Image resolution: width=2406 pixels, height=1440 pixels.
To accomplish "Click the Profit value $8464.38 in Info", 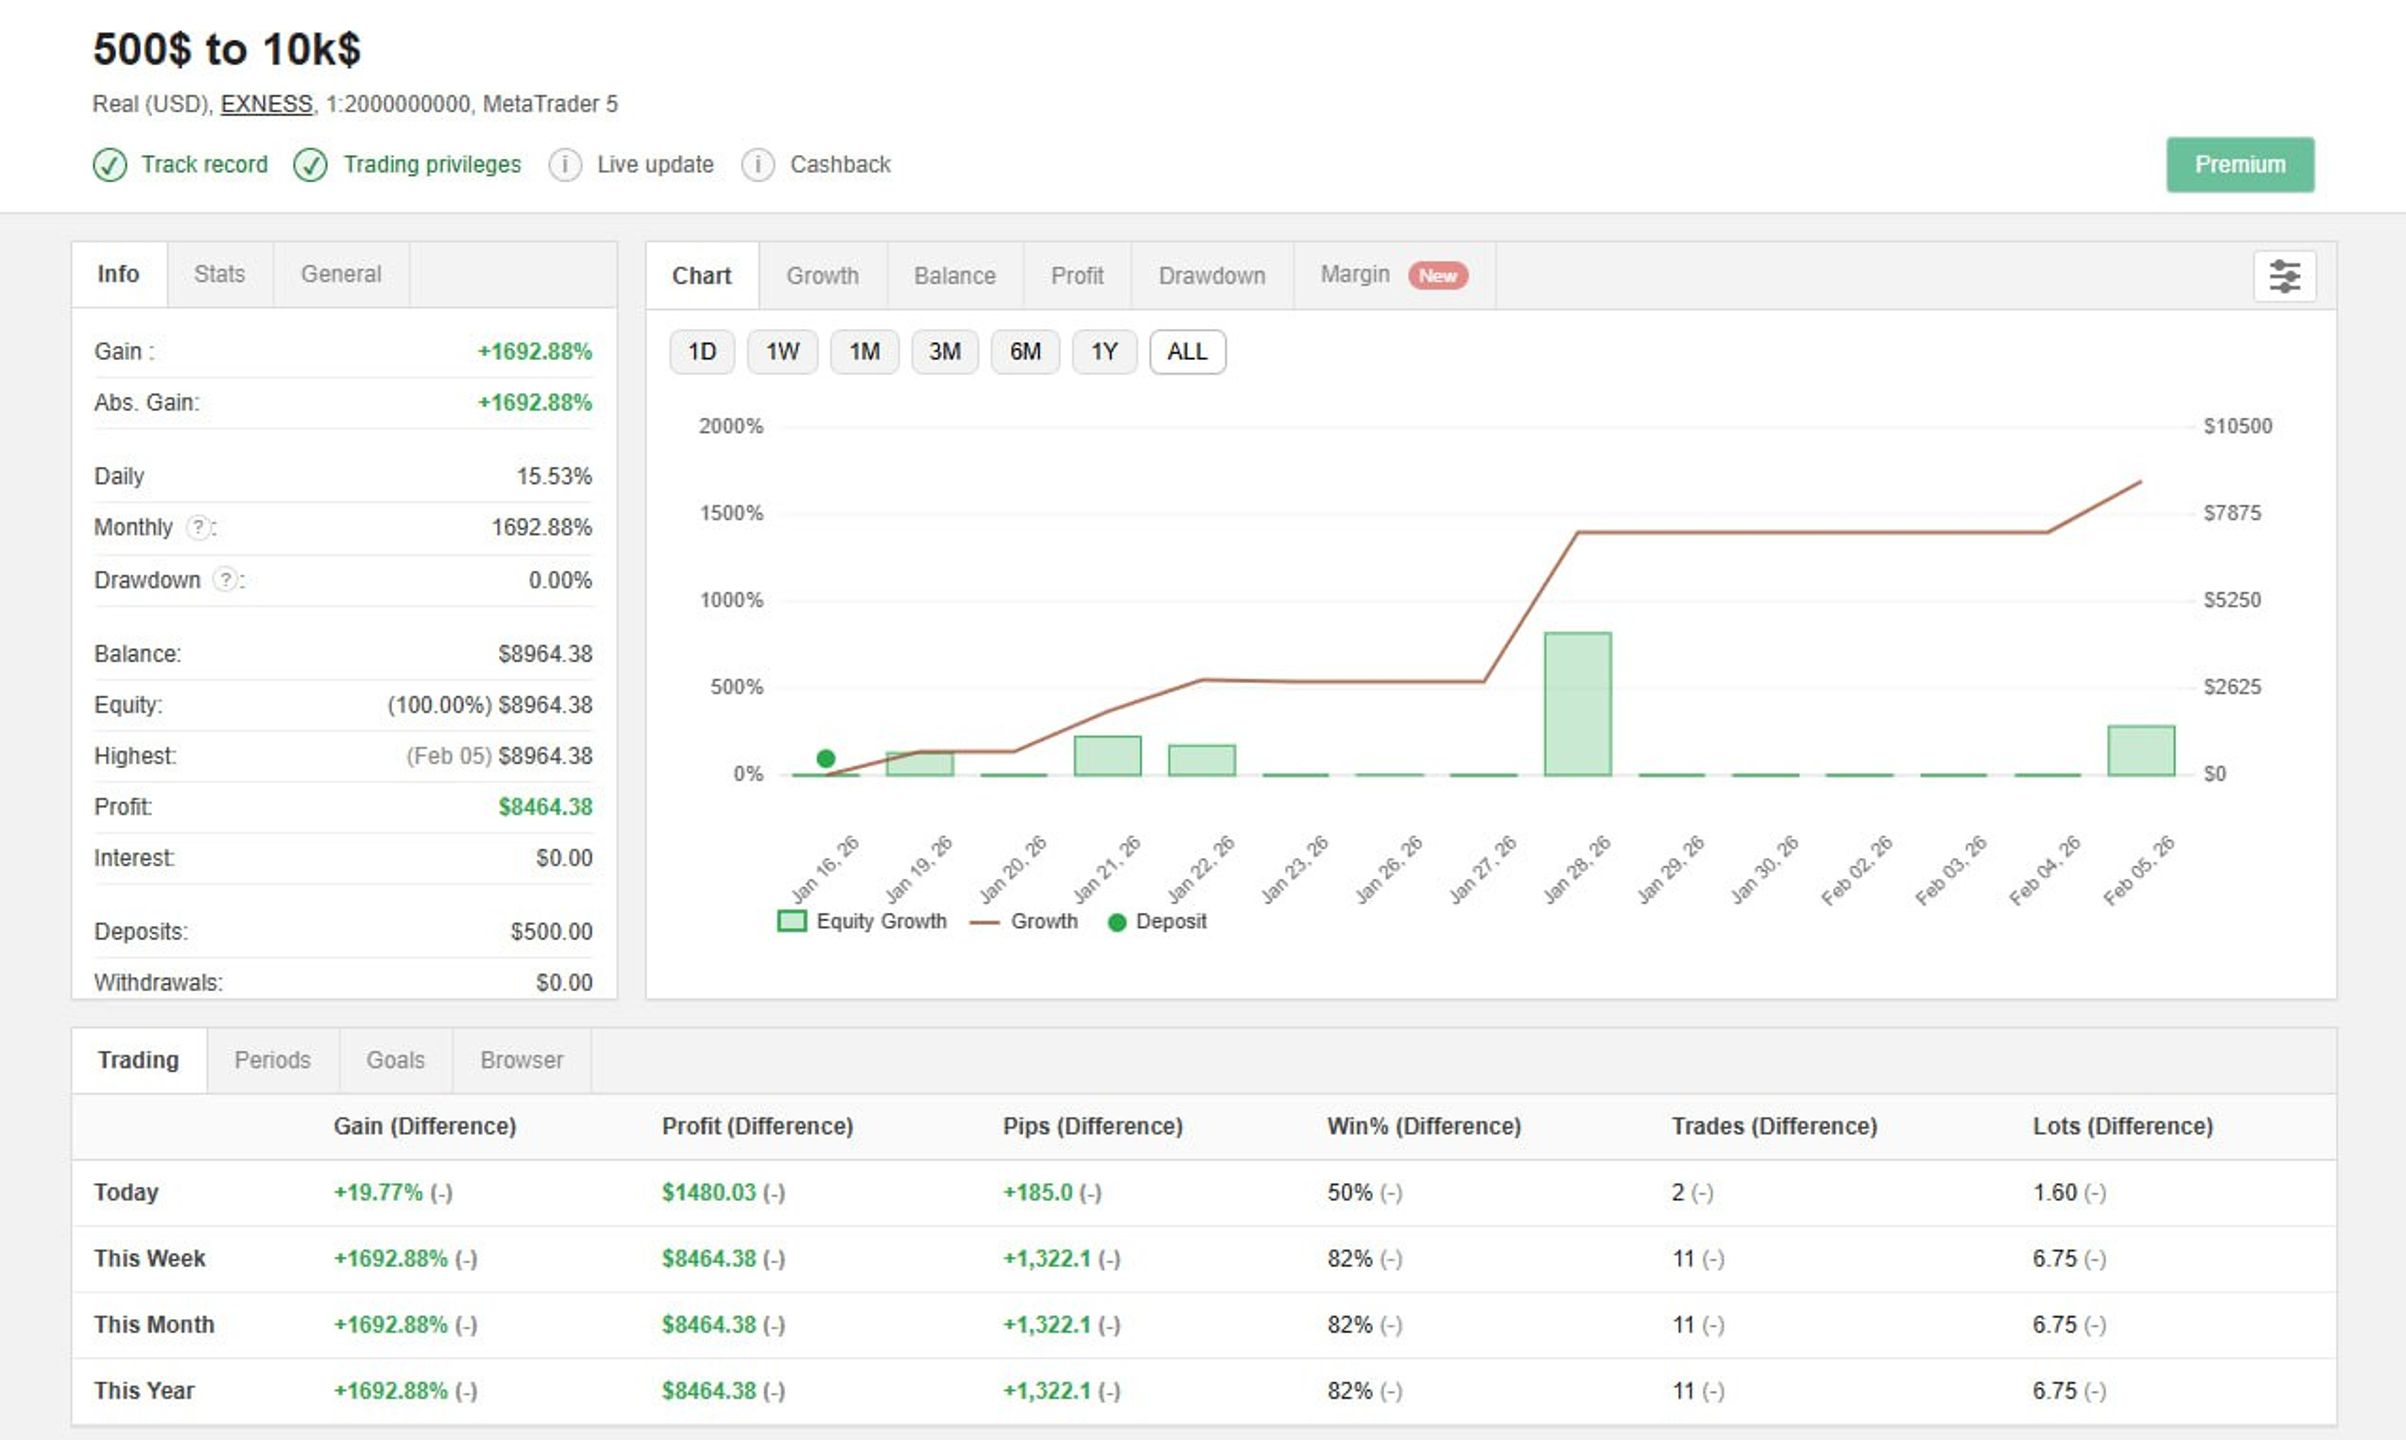I will tap(546, 807).
